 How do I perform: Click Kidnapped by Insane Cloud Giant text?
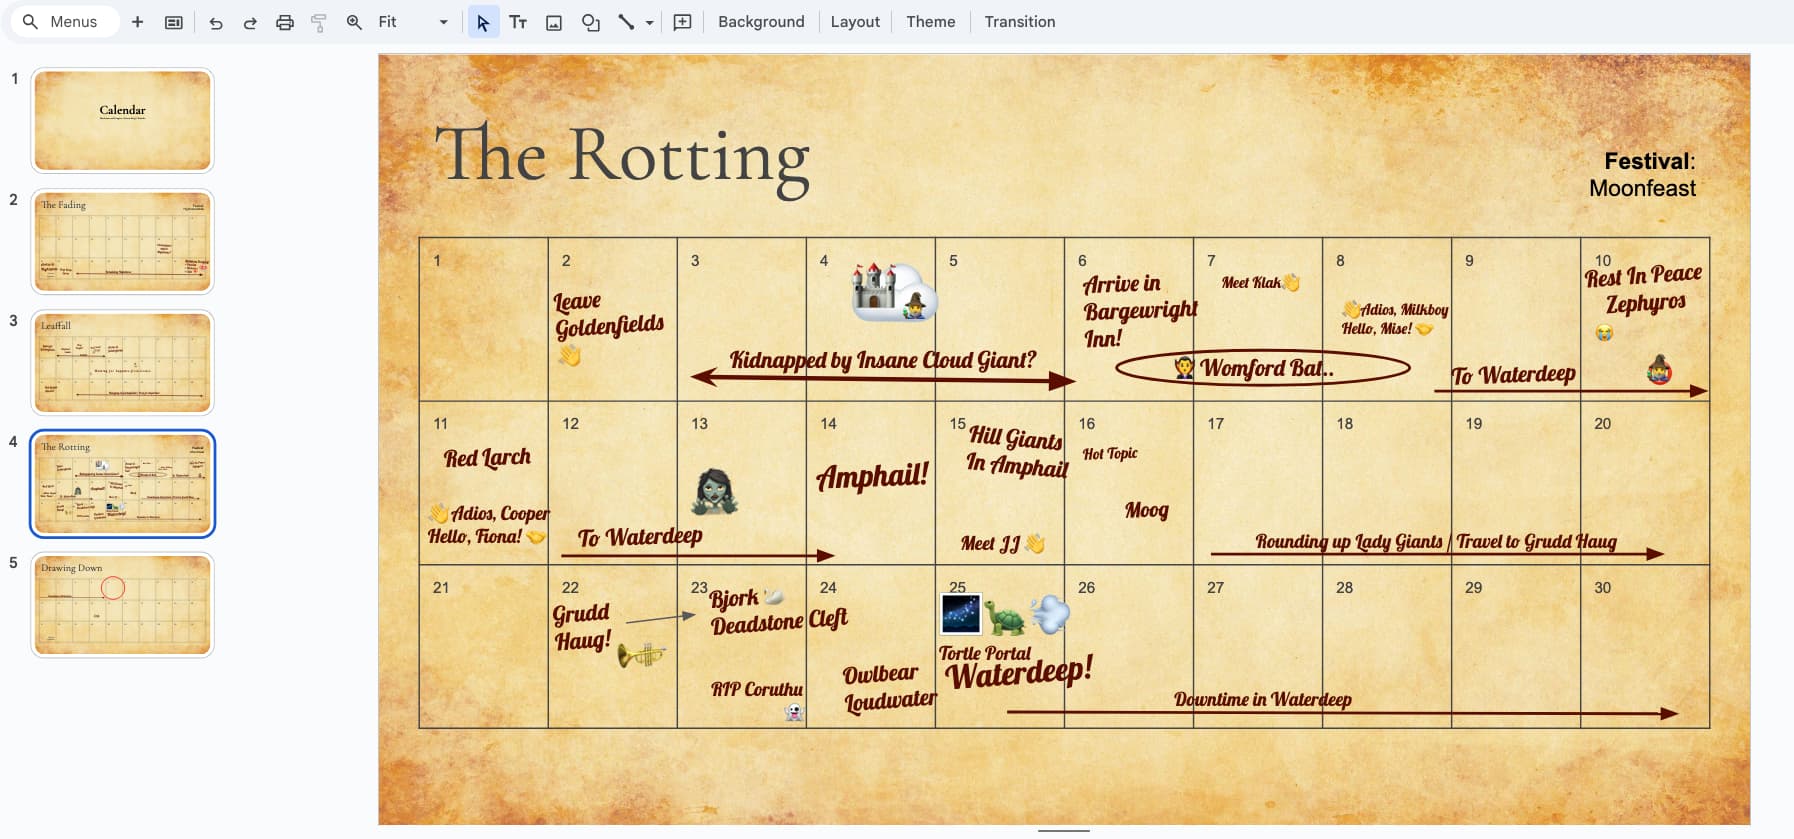click(882, 360)
